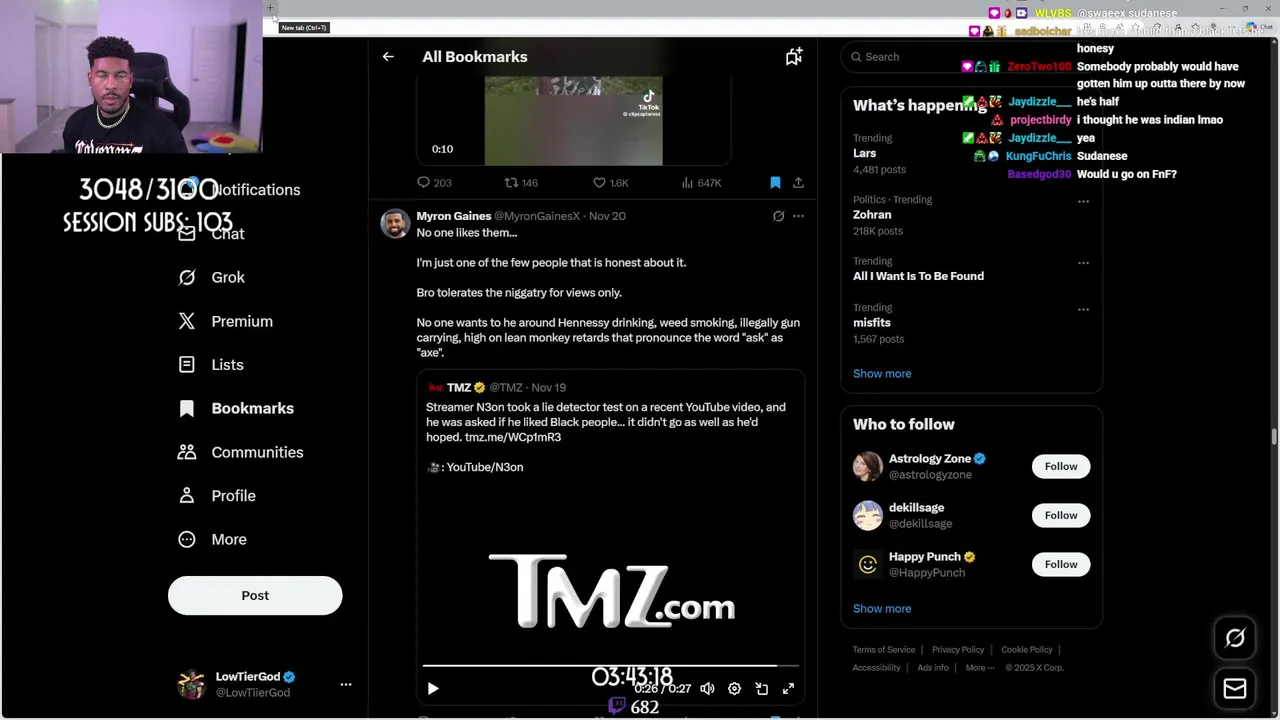Open the TMZ account name in quoted post
Image resolution: width=1280 pixels, height=720 pixels.
459,387
